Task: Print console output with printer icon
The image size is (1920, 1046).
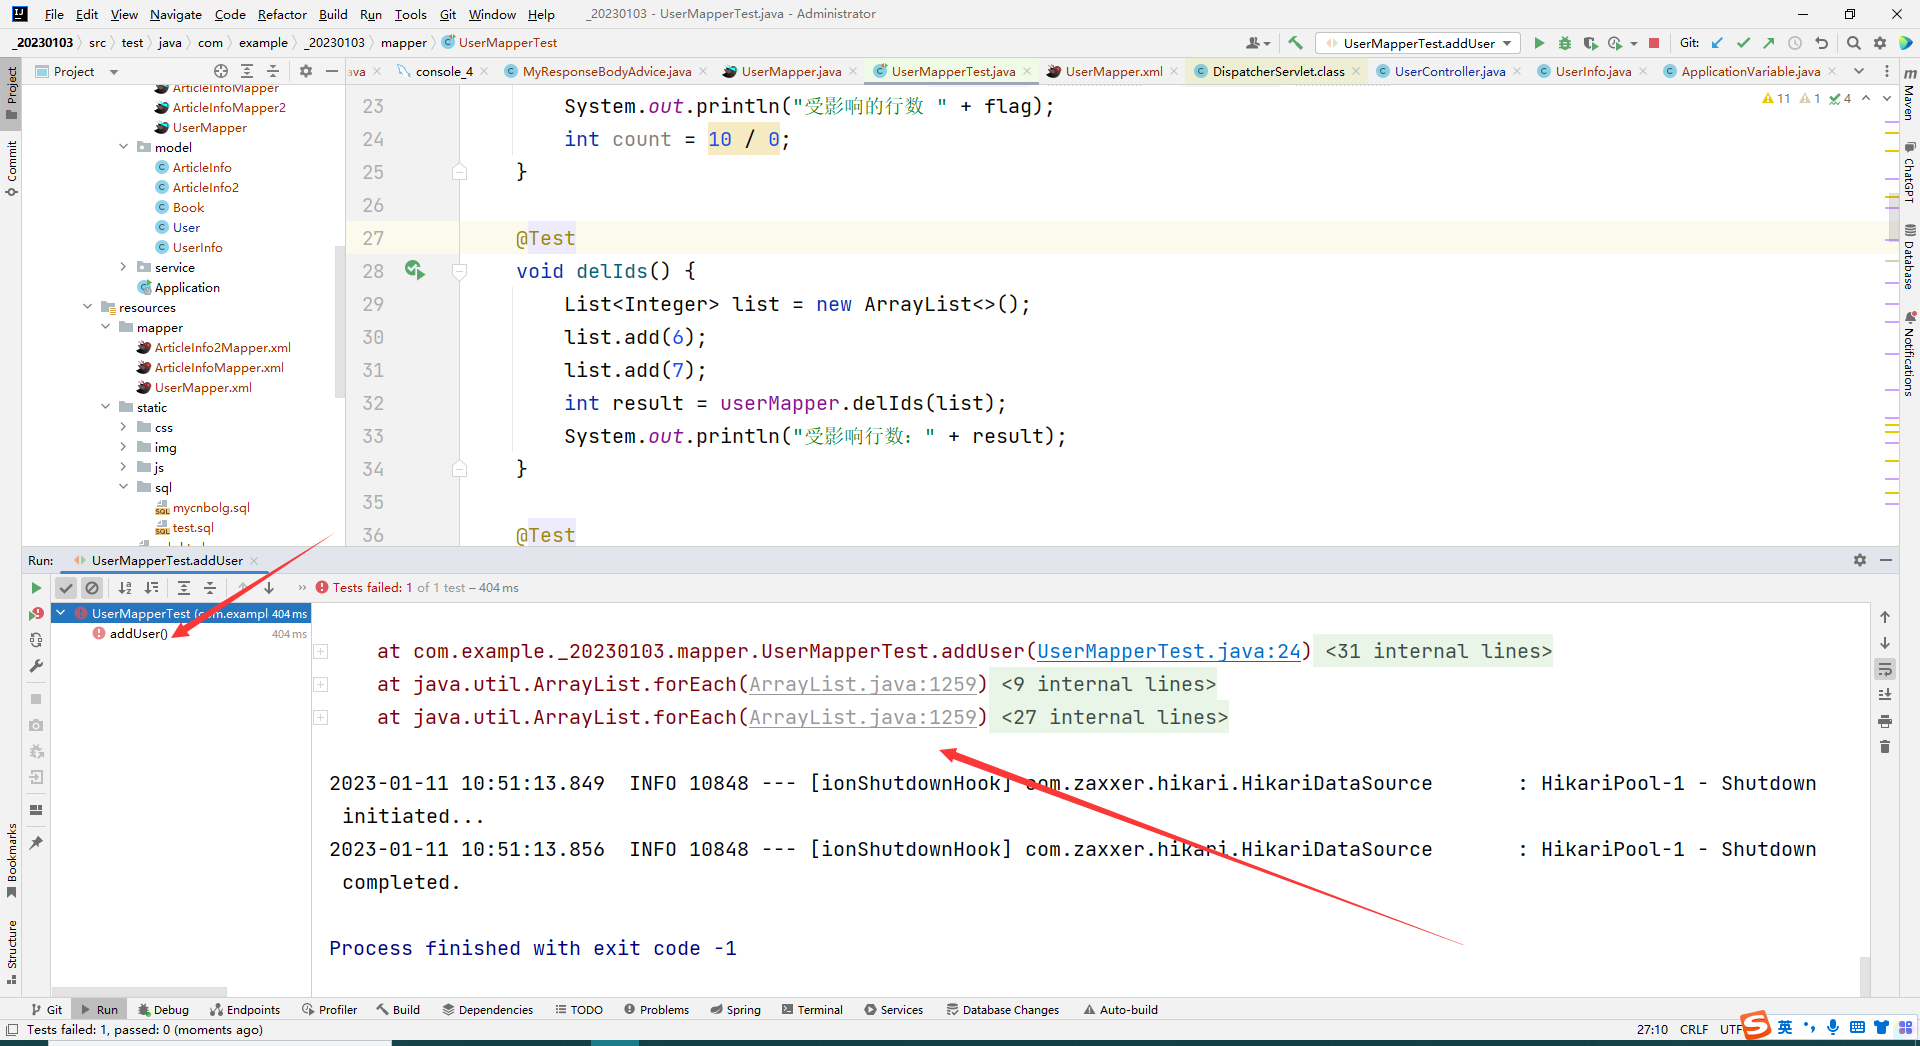Action: point(1885,721)
